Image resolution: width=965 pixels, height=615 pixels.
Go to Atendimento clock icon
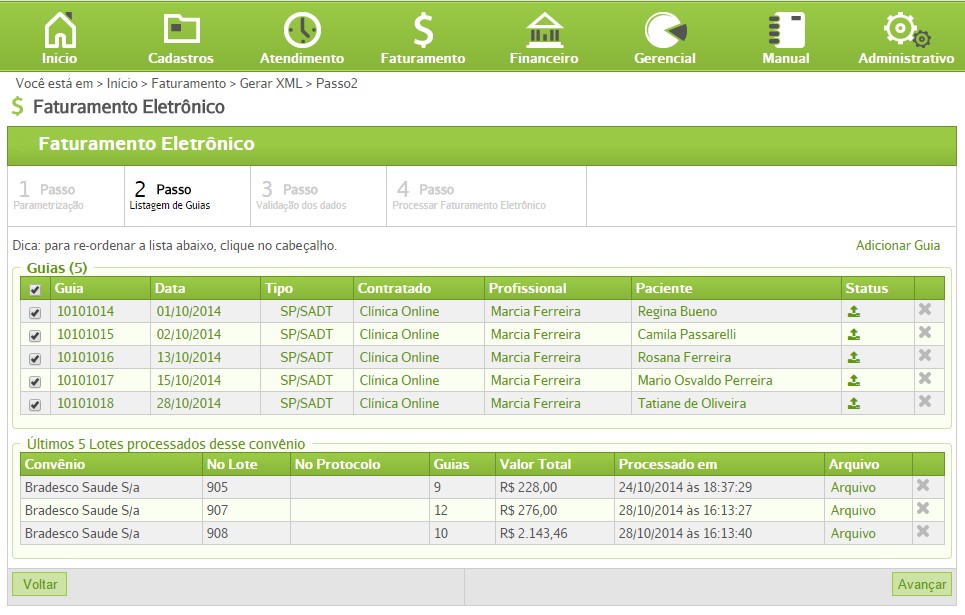coord(302,30)
